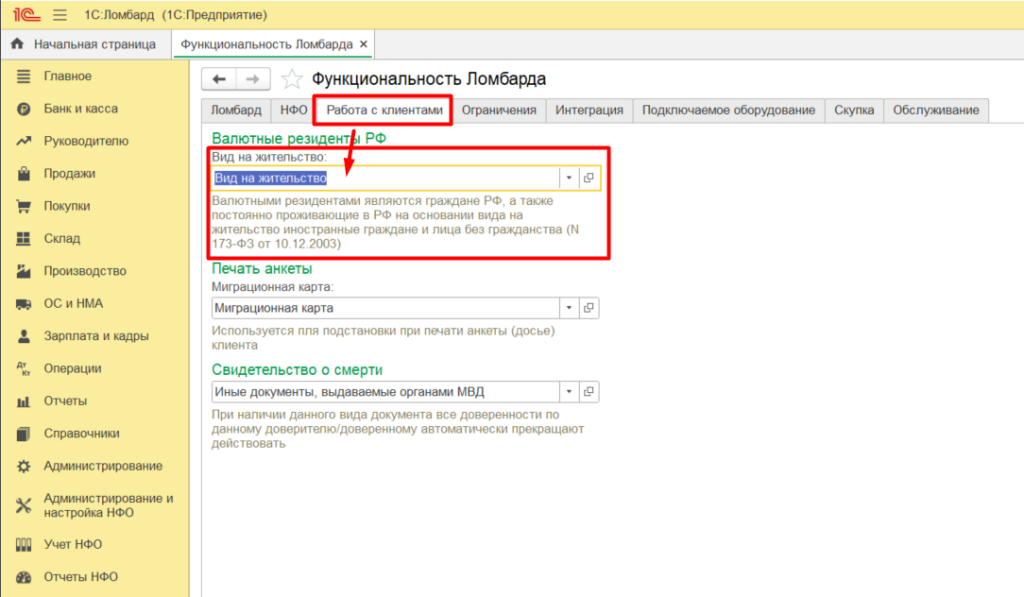1024x597 pixels.
Task: Select the Склад sidebar icon
Action: 24,239
